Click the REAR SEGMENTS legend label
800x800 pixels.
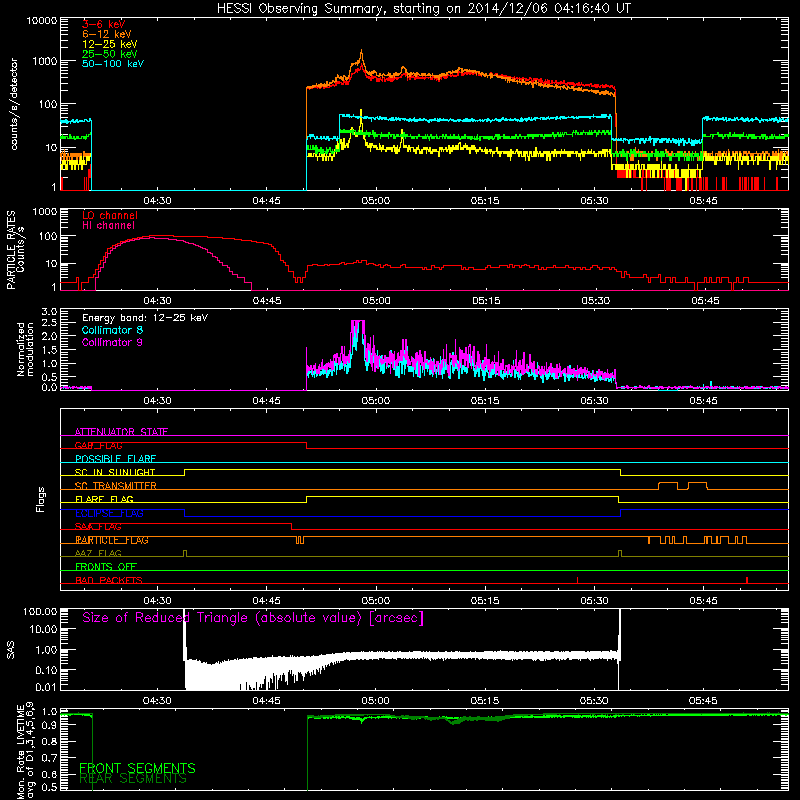pyautogui.click(x=133, y=779)
